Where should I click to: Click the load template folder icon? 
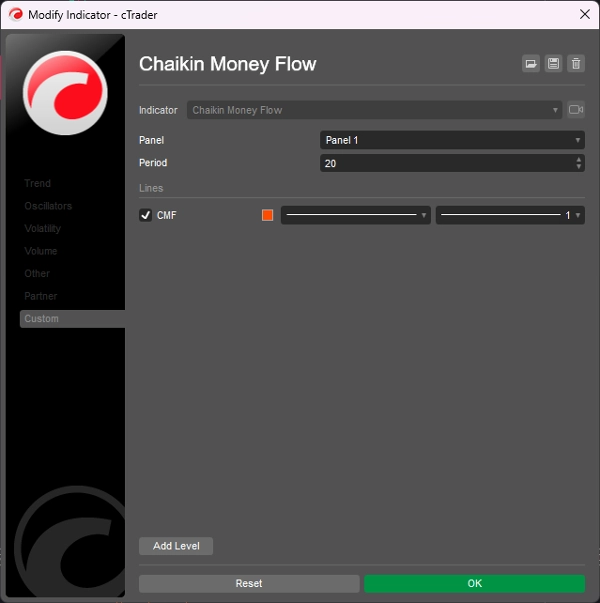pos(531,63)
